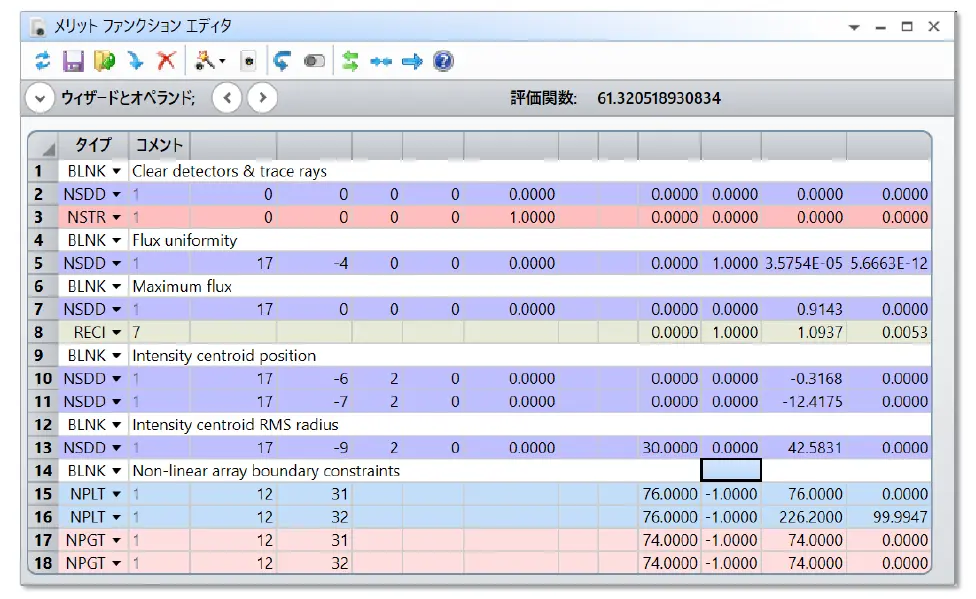
Task: Go to next operand with right chevron
Action: pyautogui.click(x=262, y=98)
